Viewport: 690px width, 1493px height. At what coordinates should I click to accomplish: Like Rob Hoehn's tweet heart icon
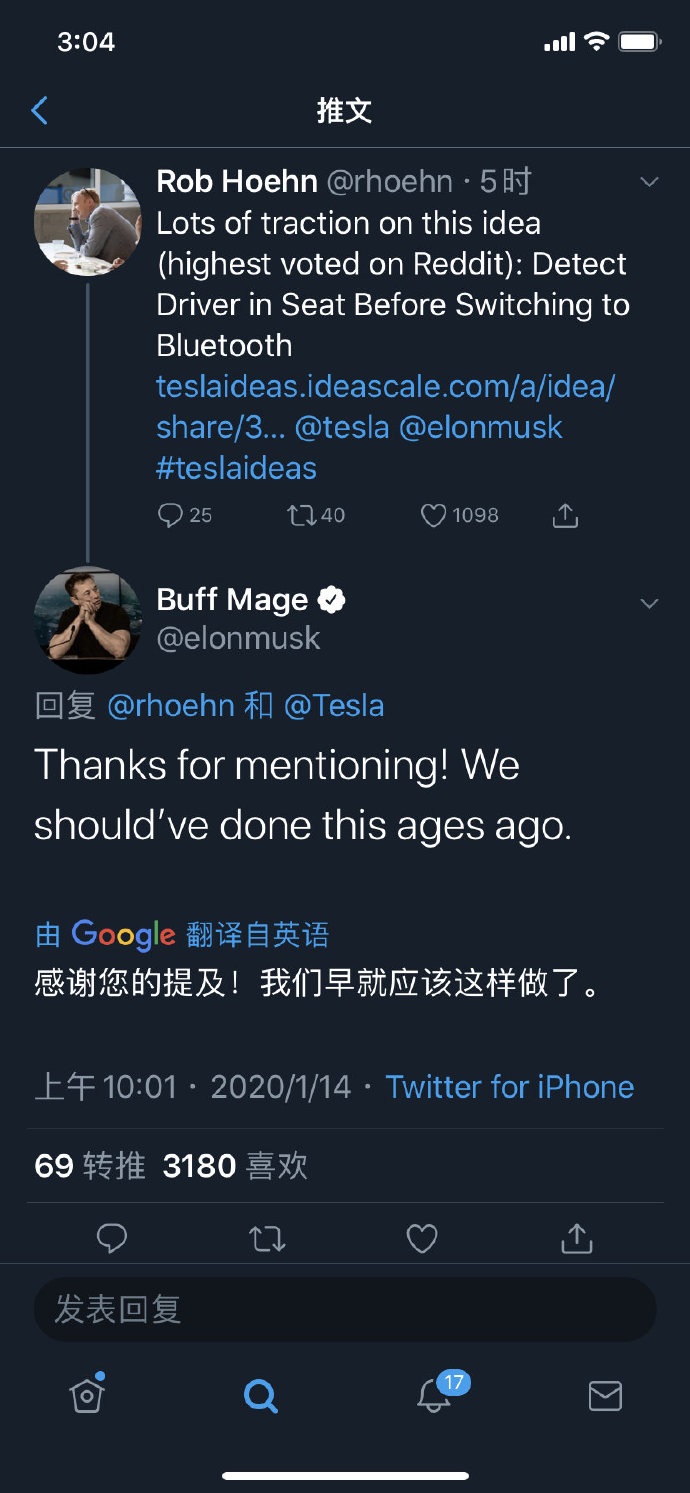tap(433, 515)
